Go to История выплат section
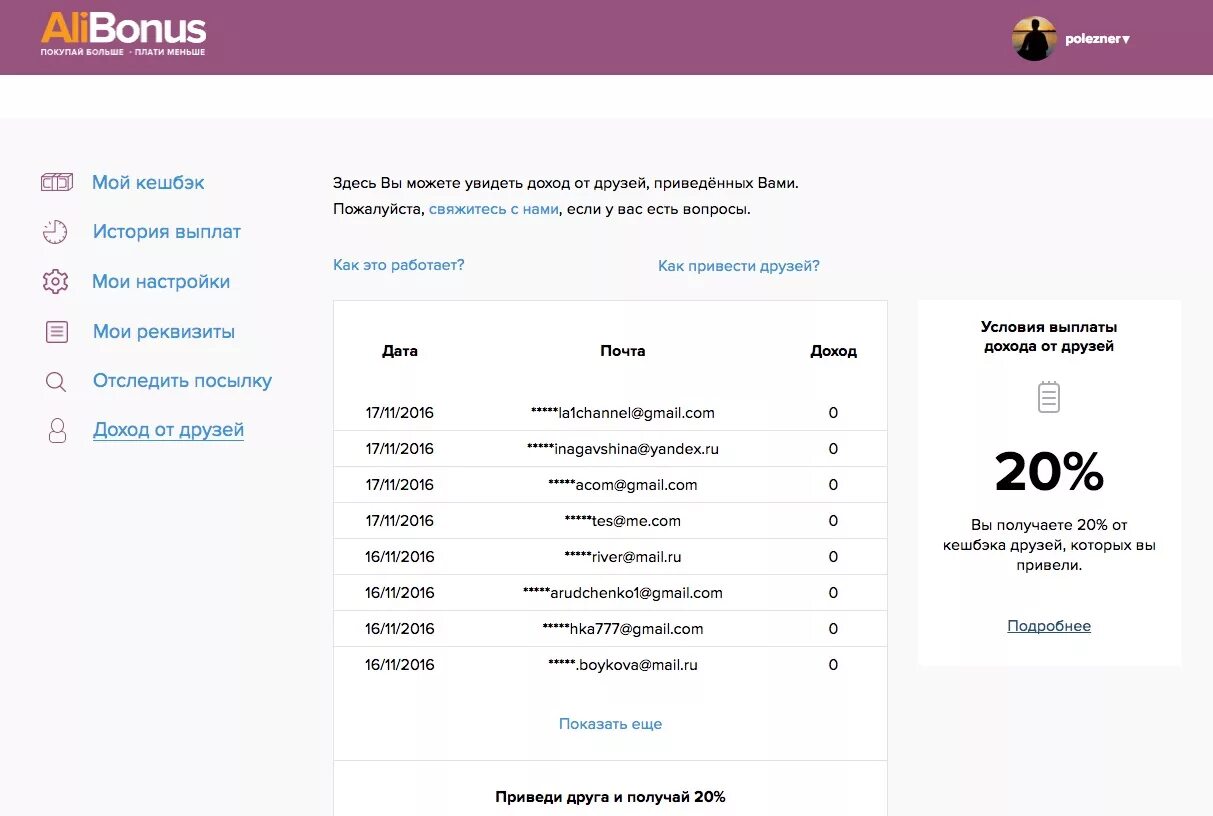 click(167, 232)
